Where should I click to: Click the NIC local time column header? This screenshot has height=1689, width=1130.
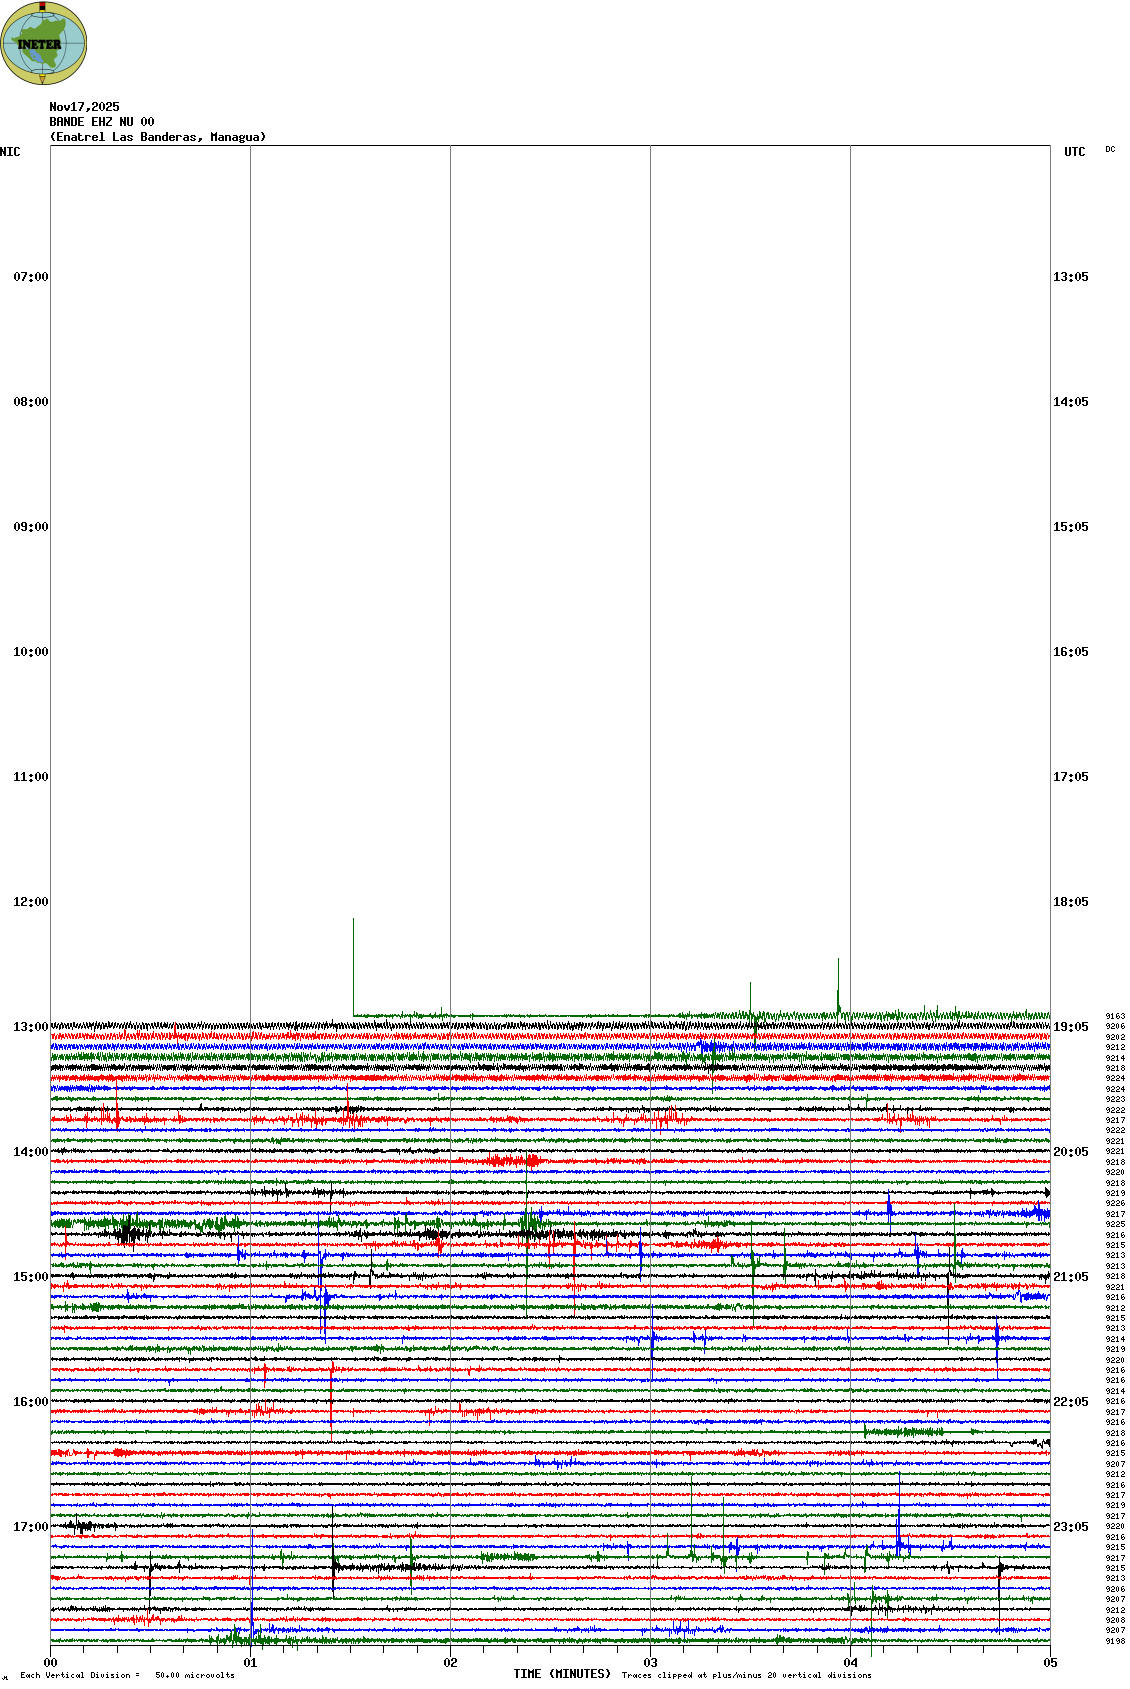click(10, 152)
